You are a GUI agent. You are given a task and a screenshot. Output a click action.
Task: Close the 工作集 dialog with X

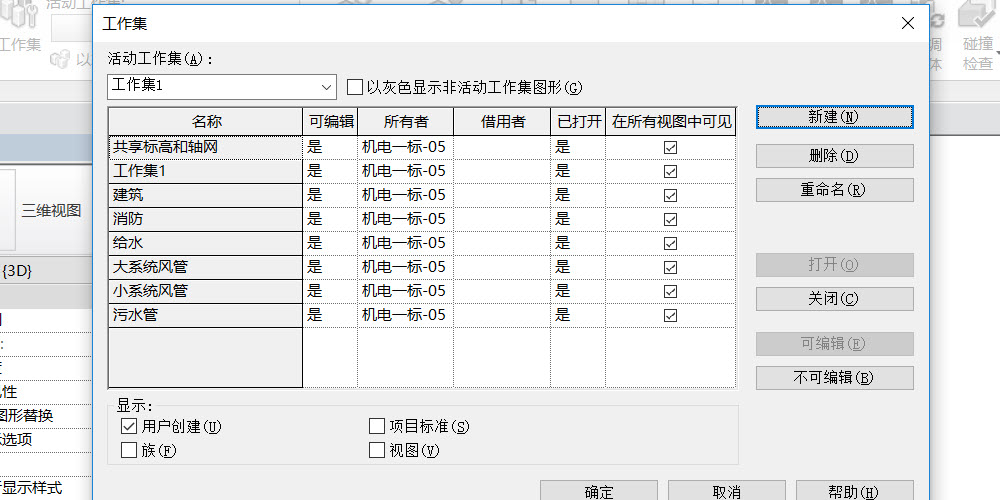[908, 24]
